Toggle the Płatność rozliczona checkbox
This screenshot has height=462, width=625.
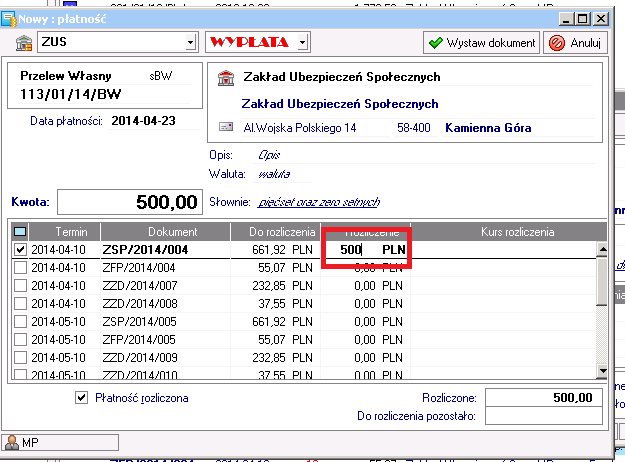point(81,397)
